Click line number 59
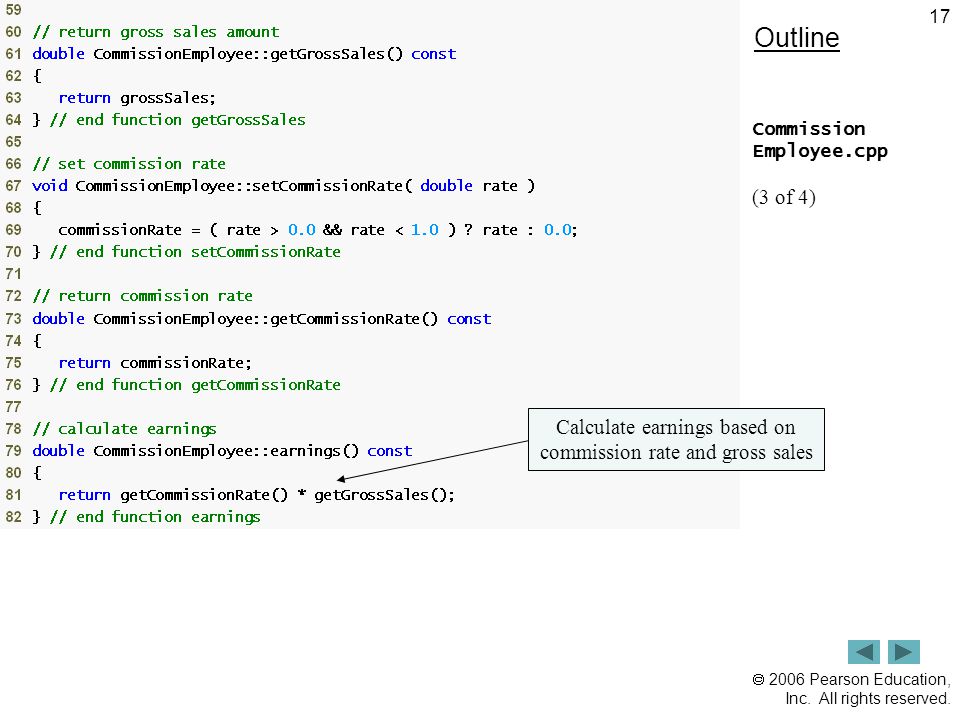The width and height of the screenshot is (960, 720). tap(13, 10)
